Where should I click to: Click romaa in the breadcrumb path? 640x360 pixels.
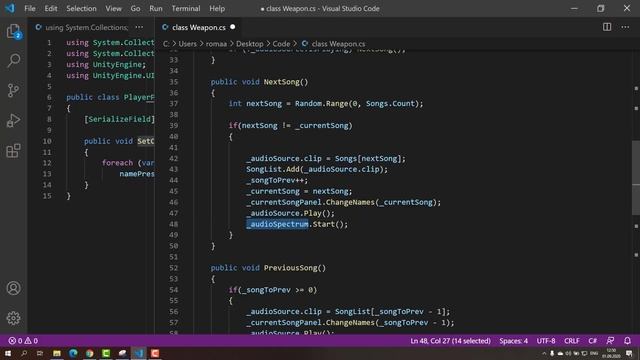click(216, 44)
